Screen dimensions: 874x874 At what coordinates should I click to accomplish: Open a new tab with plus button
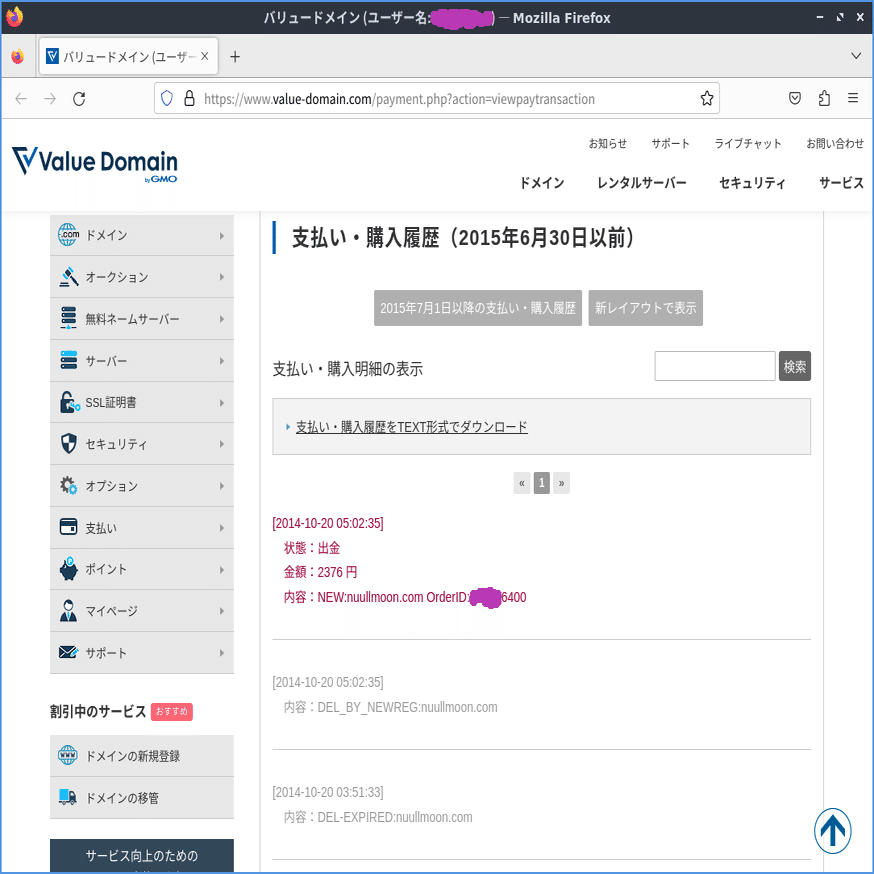235,57
